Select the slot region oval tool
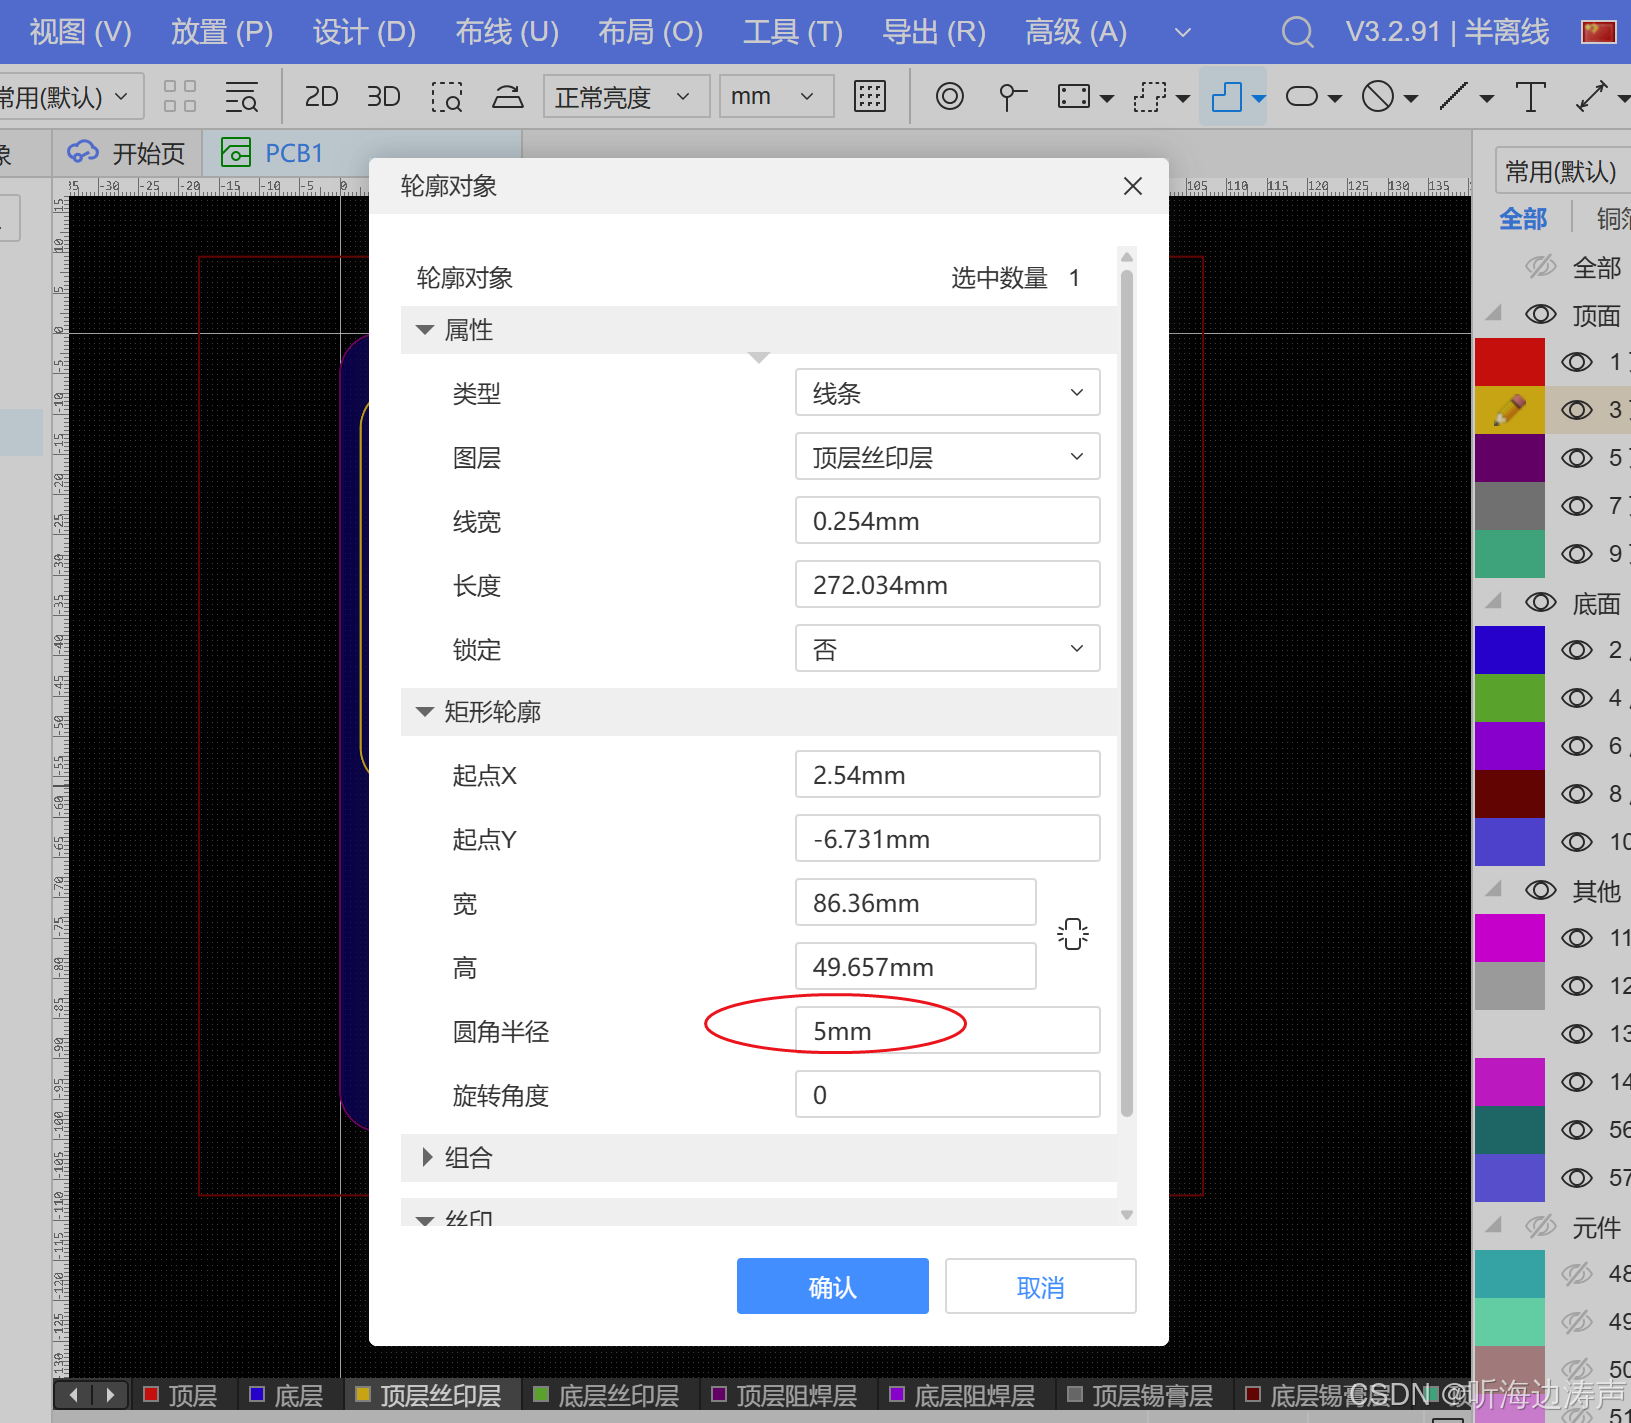1631x1423 pixels. pyautogui.click(x=1302, y=97)
